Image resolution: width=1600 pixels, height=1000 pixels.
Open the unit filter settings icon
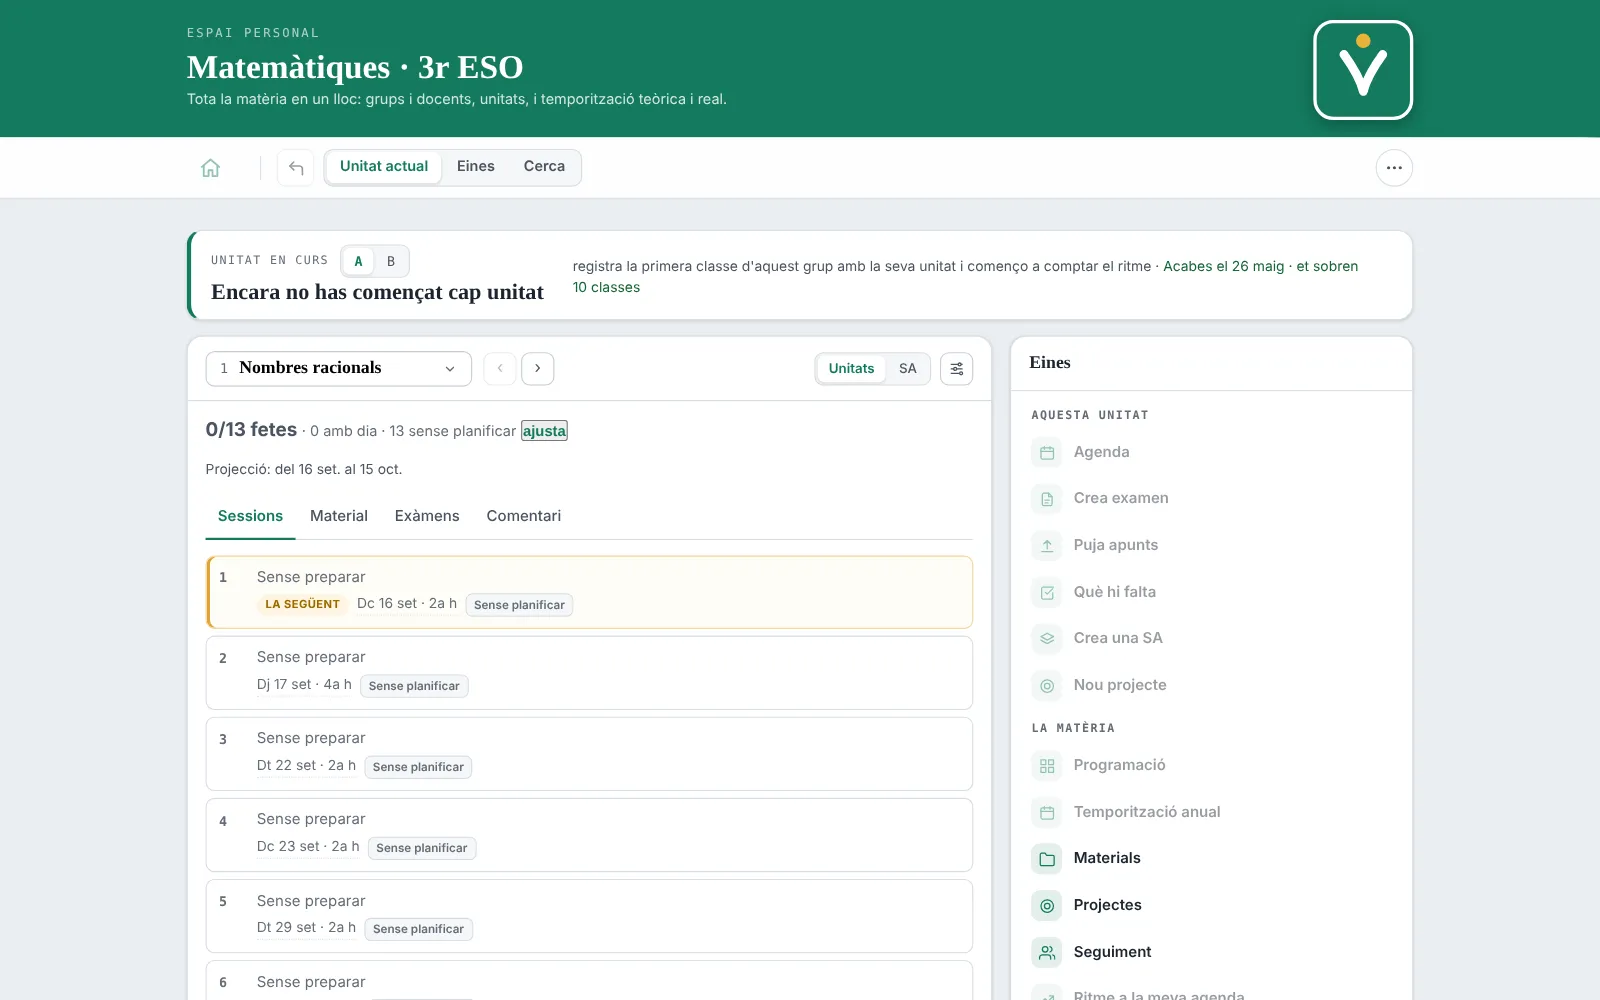(957, 369)
